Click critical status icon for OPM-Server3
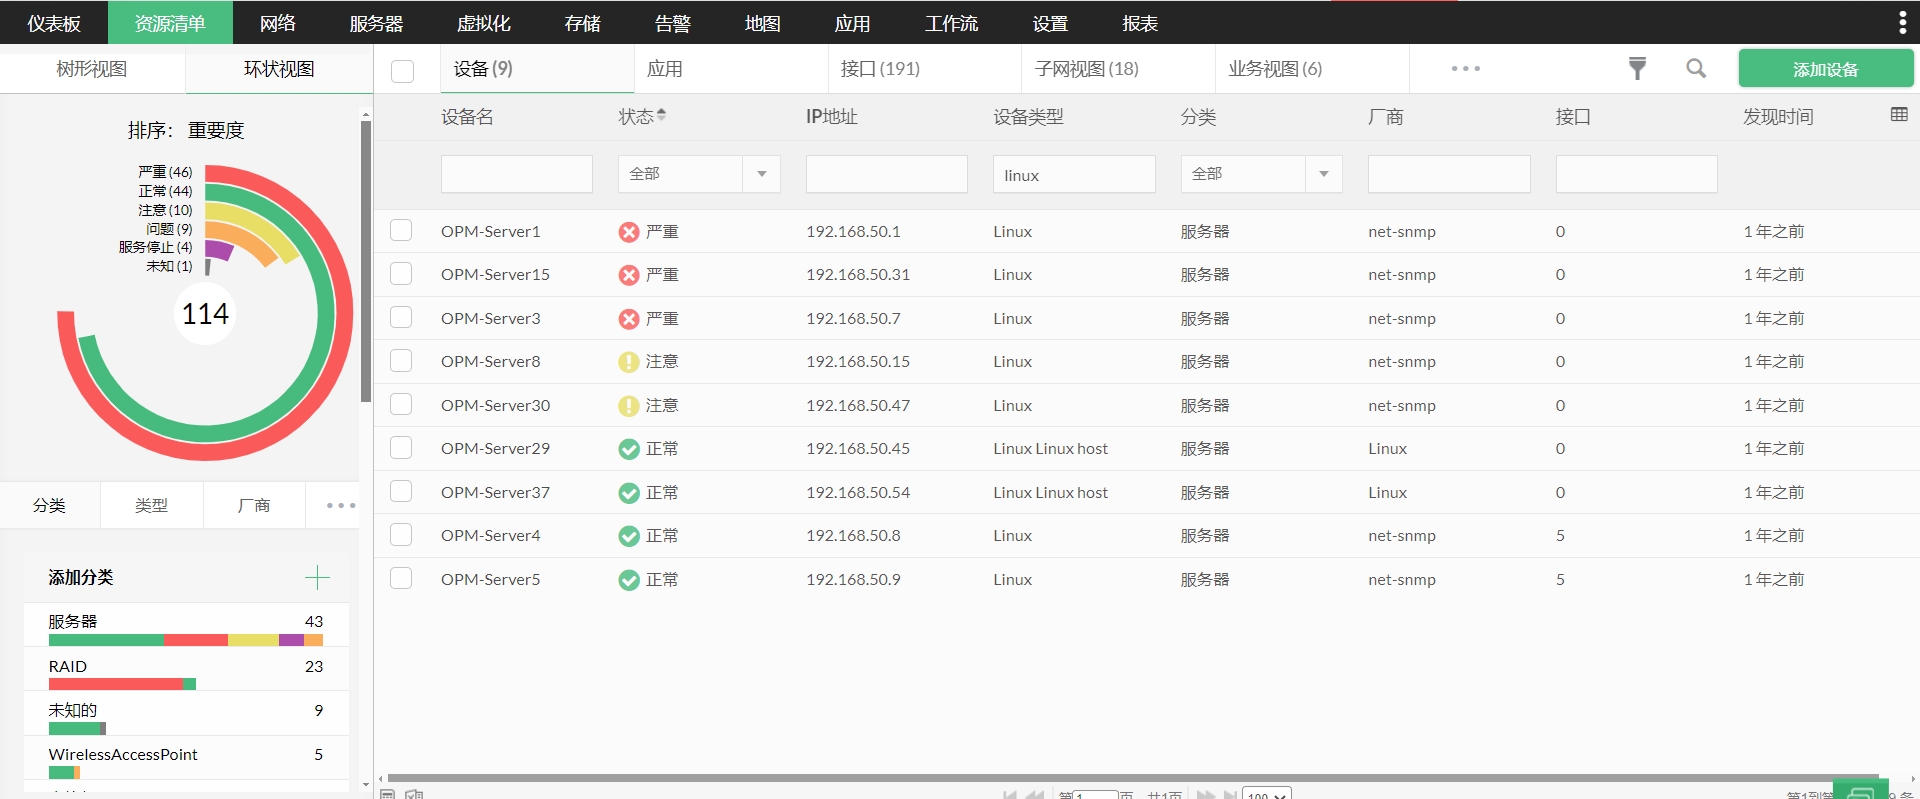The height and width of the screenshot is (799, 1920). pyautogui.click(x=629, y=319)
